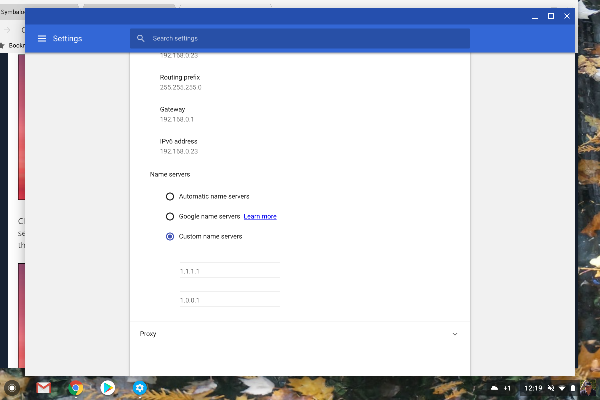Open the Settings hamburger menu
This screenshot has height=400, width=600.
click(42, 39)
